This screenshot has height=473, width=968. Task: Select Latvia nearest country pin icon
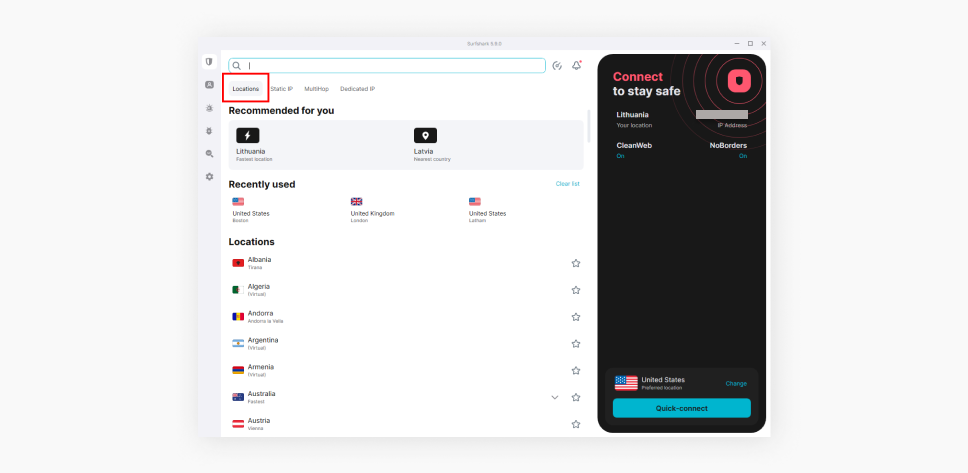point(425,135)
